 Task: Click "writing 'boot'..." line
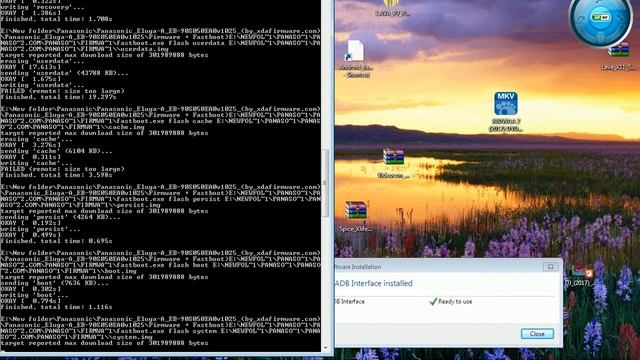[33, 295]
